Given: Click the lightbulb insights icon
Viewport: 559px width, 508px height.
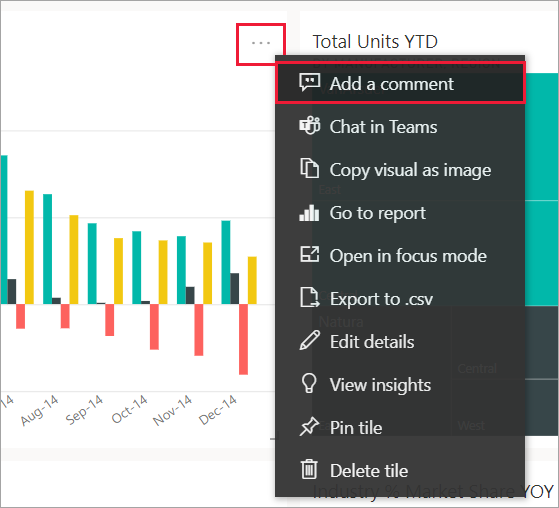Looking at the screenshot, I should 309,384.
